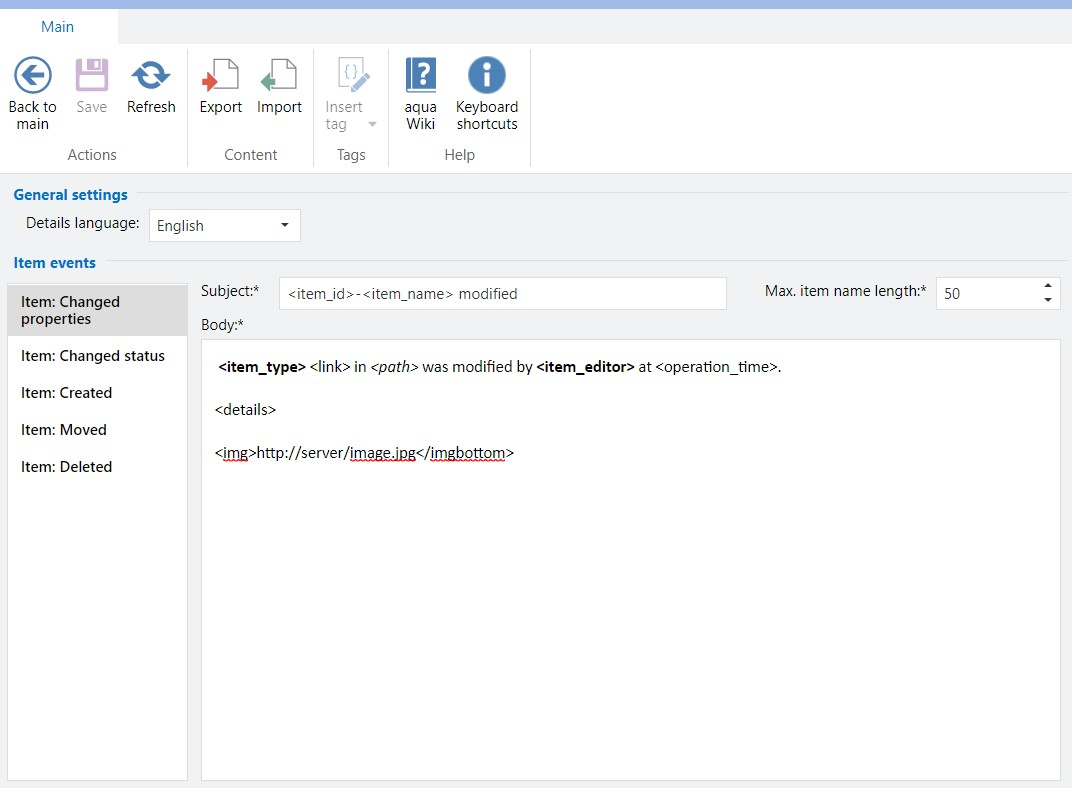Screen dimensions: 1072x788
Task: Click the Insert tag icon
Action: [351, 75]
